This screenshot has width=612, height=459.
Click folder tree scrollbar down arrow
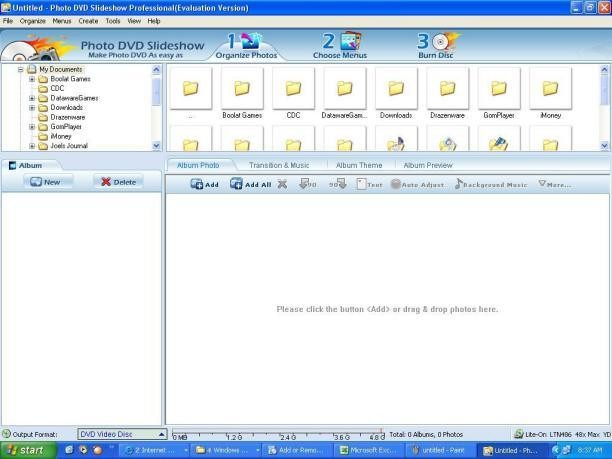(156, 146)
